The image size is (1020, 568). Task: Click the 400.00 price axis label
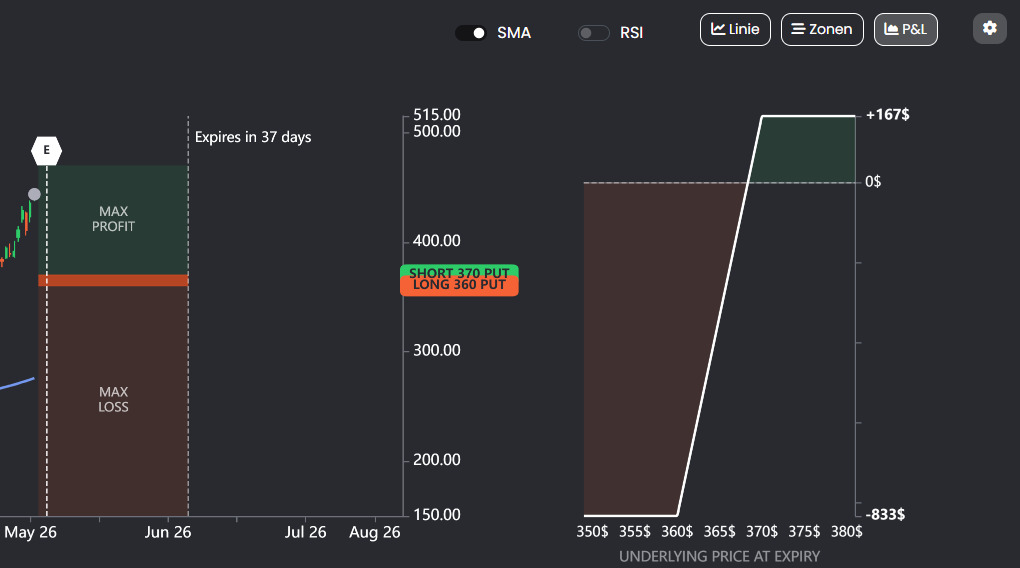(x=436, y=241)
